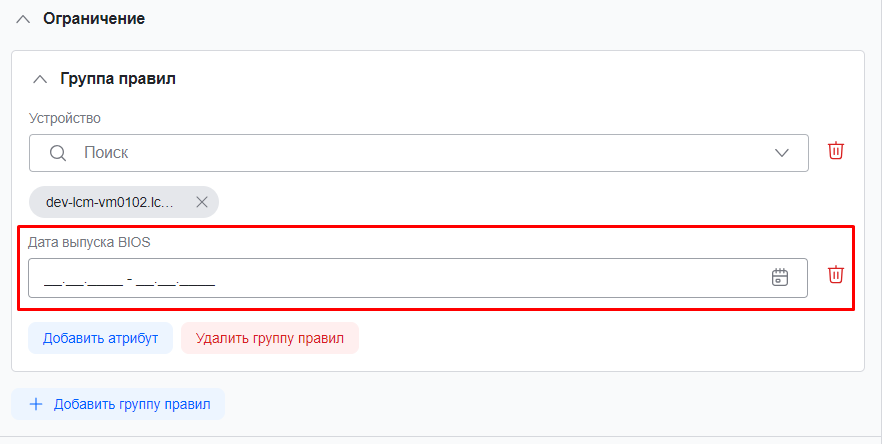896x444 pixels.
Task: Open the Устройство dropdown arrow
Action: tap(782, 153)
